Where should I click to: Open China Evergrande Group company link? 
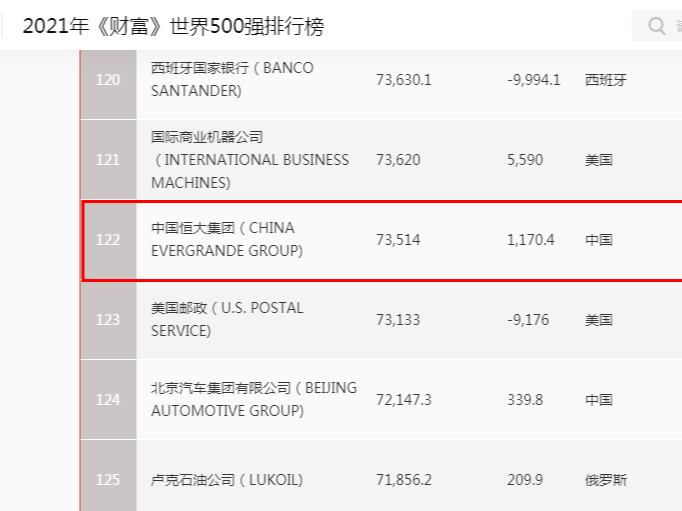(227, 240)
